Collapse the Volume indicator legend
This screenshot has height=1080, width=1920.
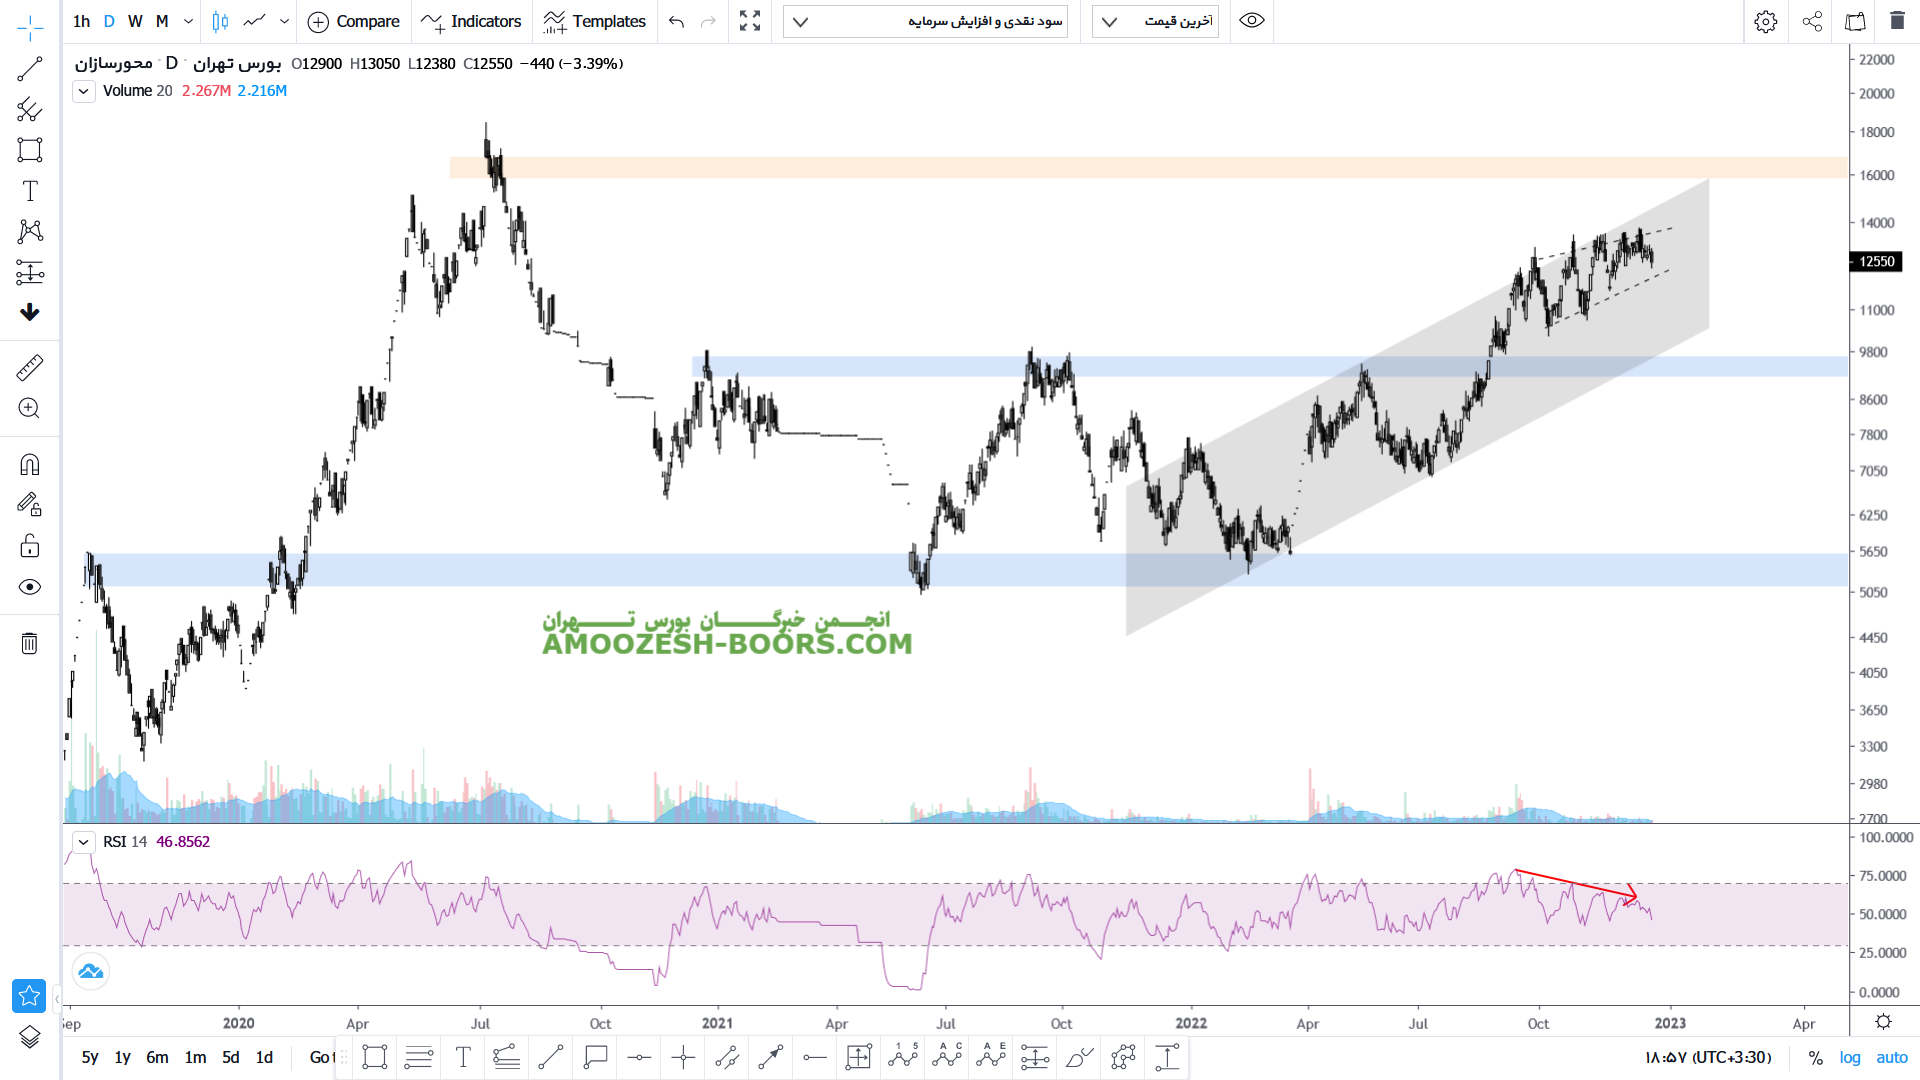pyautogui.click(x=84, y=91)
